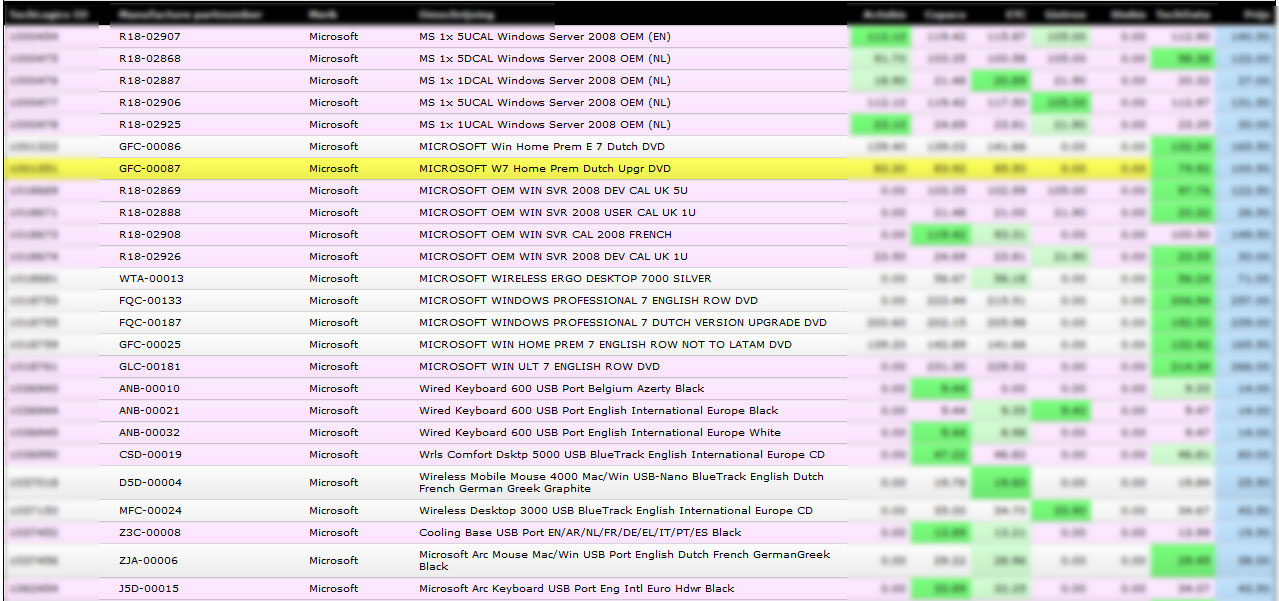The width and height of the screenshot is (1279, 601).
Task: Select part number GLC-00181
Action: 150,367
